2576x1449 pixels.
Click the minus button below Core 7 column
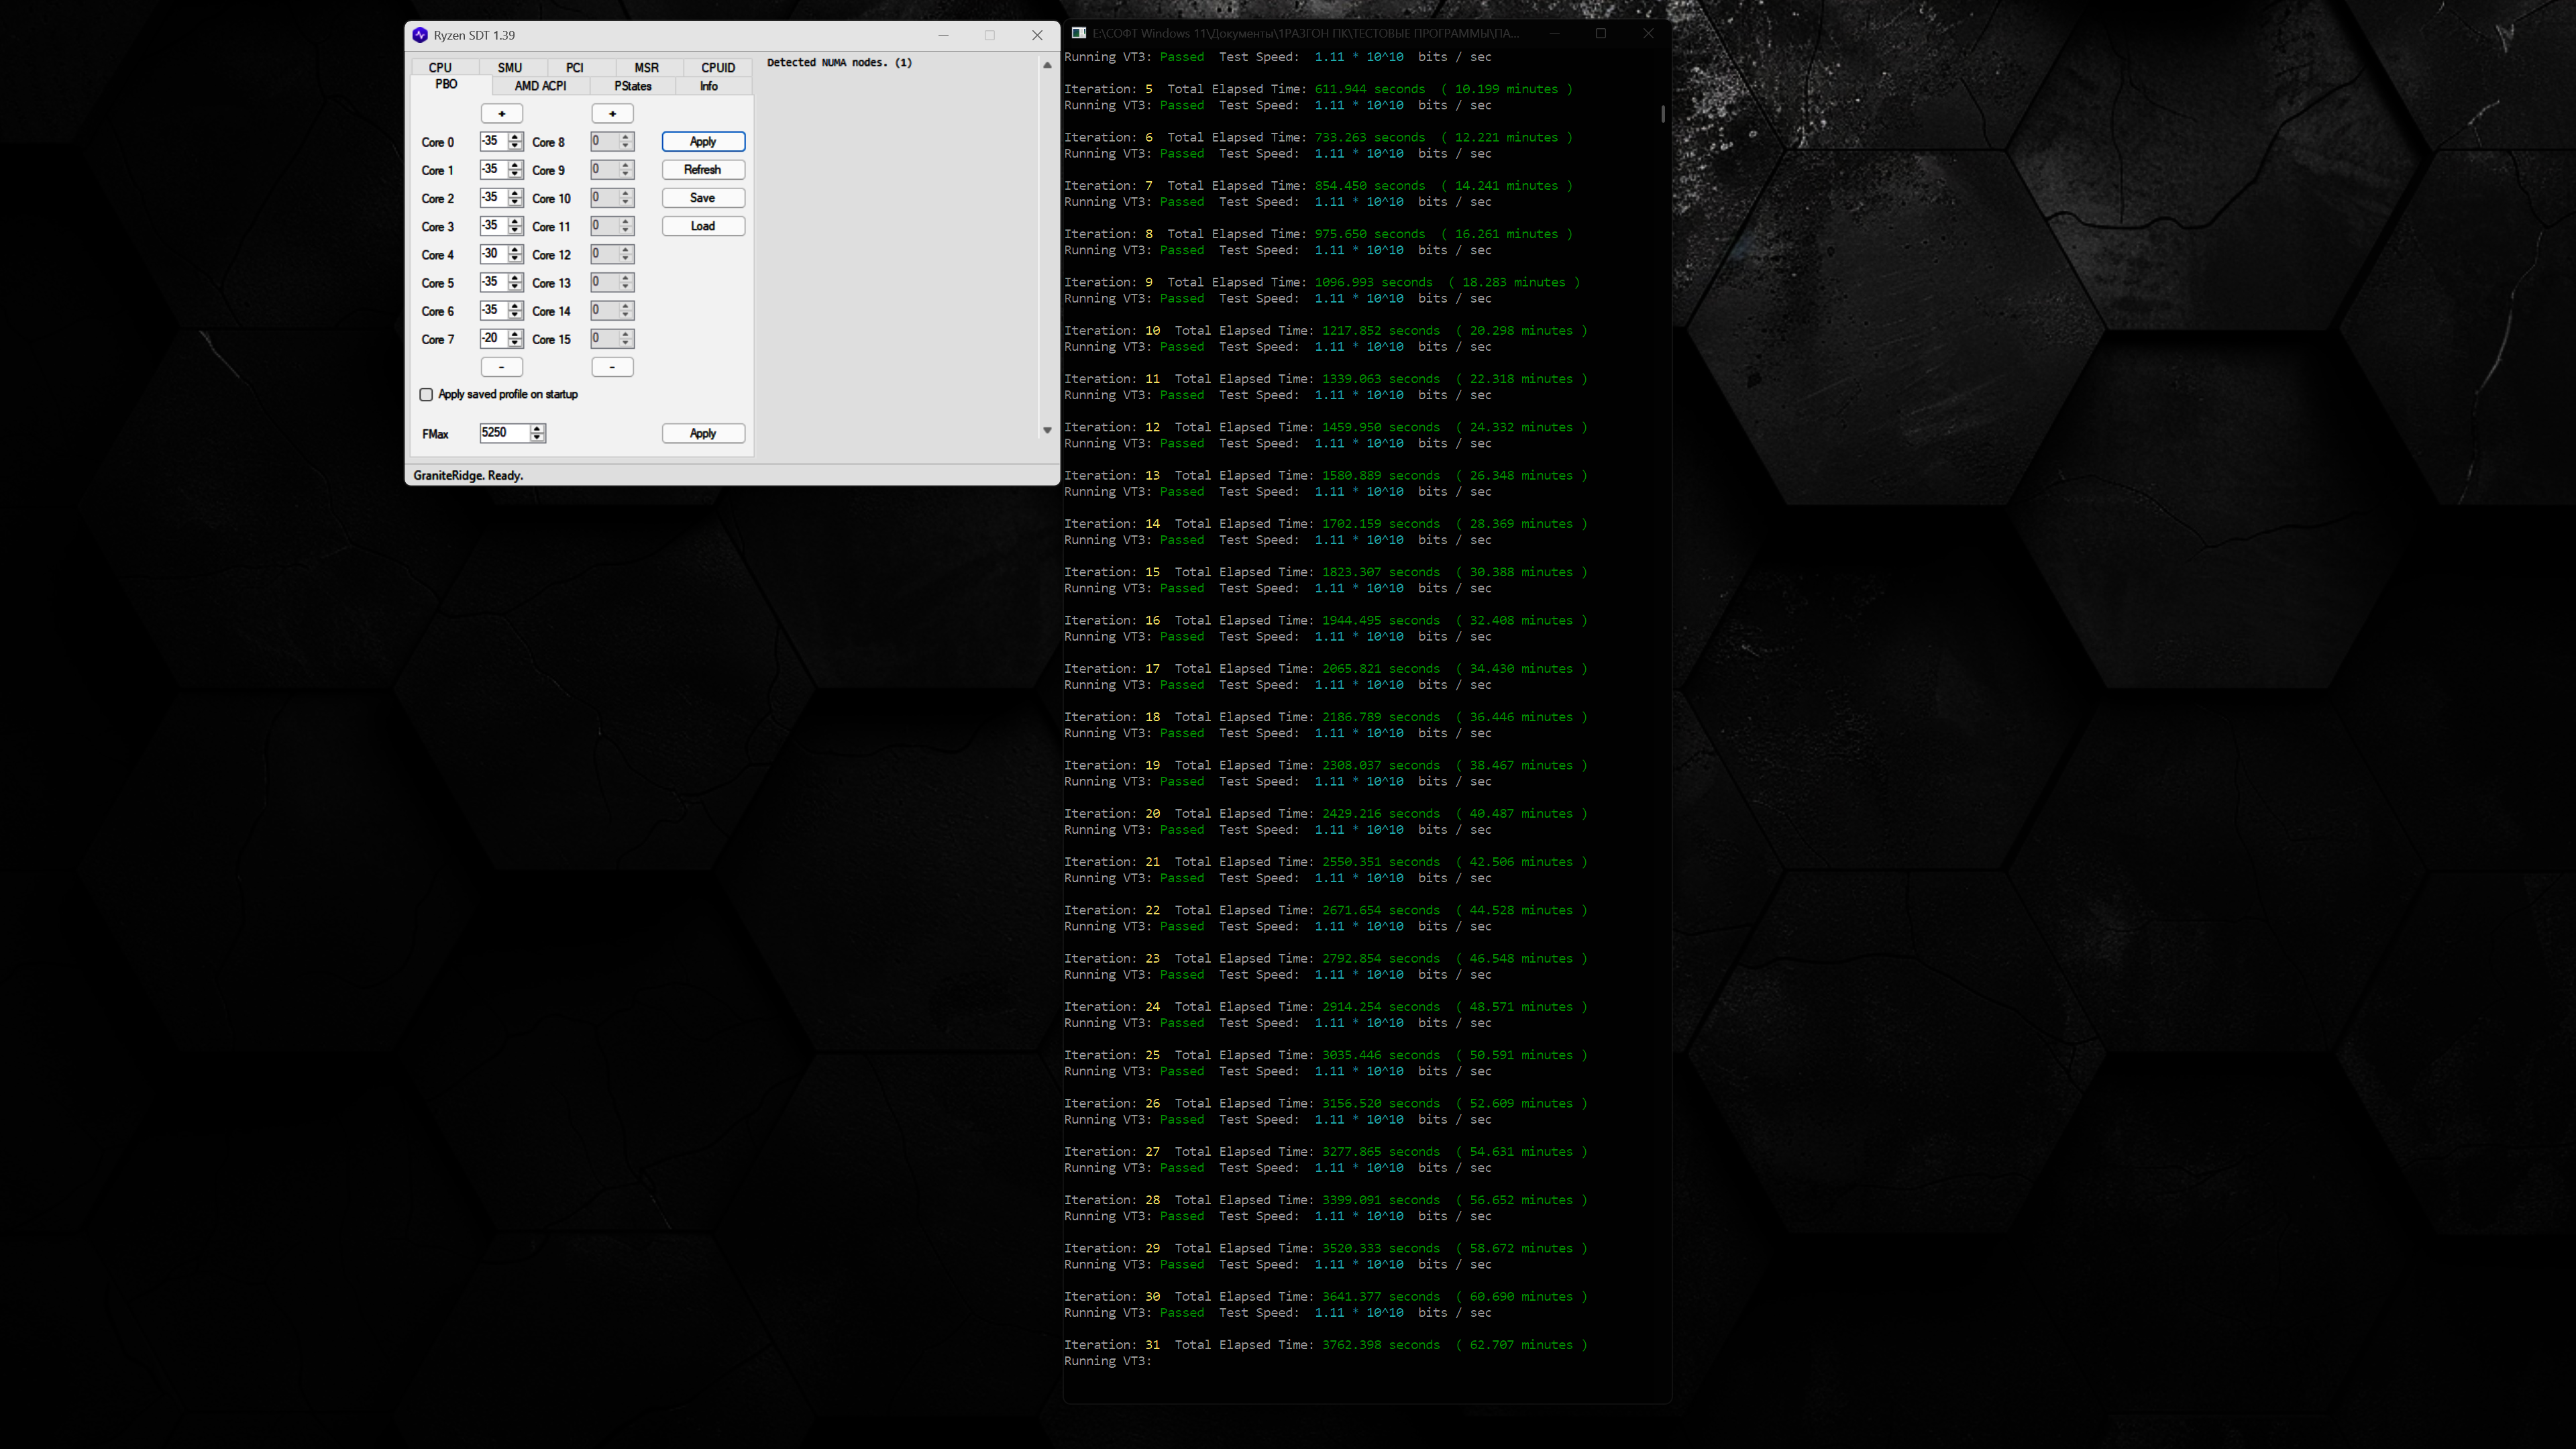click(501, 367)
